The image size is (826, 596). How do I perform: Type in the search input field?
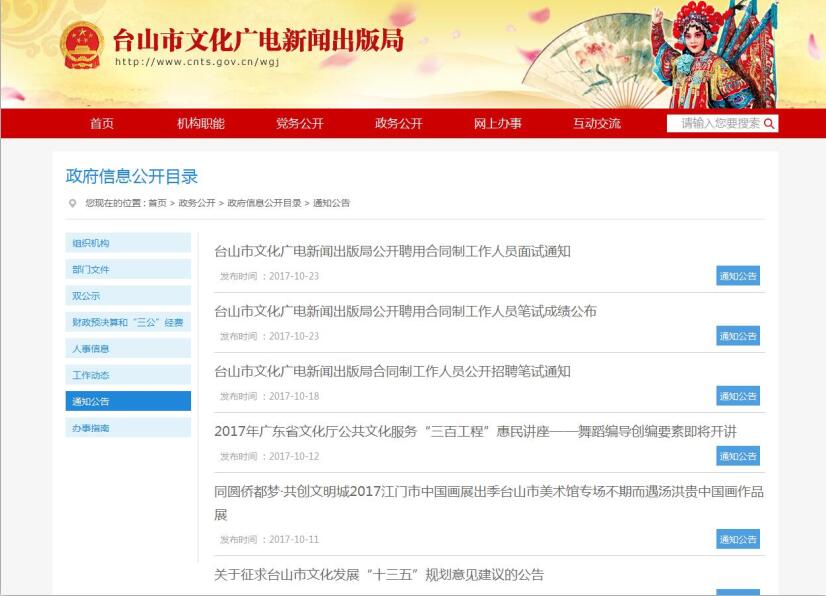pos(714,124)
